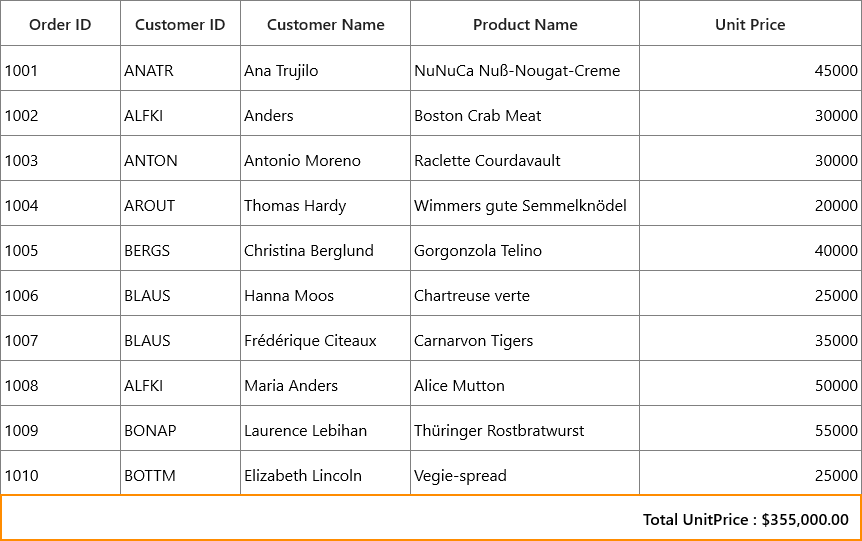The width and height of the screenshot is (862, 541).
Task: Select the NuNuCa Nuß-Nougat-Creme cell
Action: tap(525, 69)
